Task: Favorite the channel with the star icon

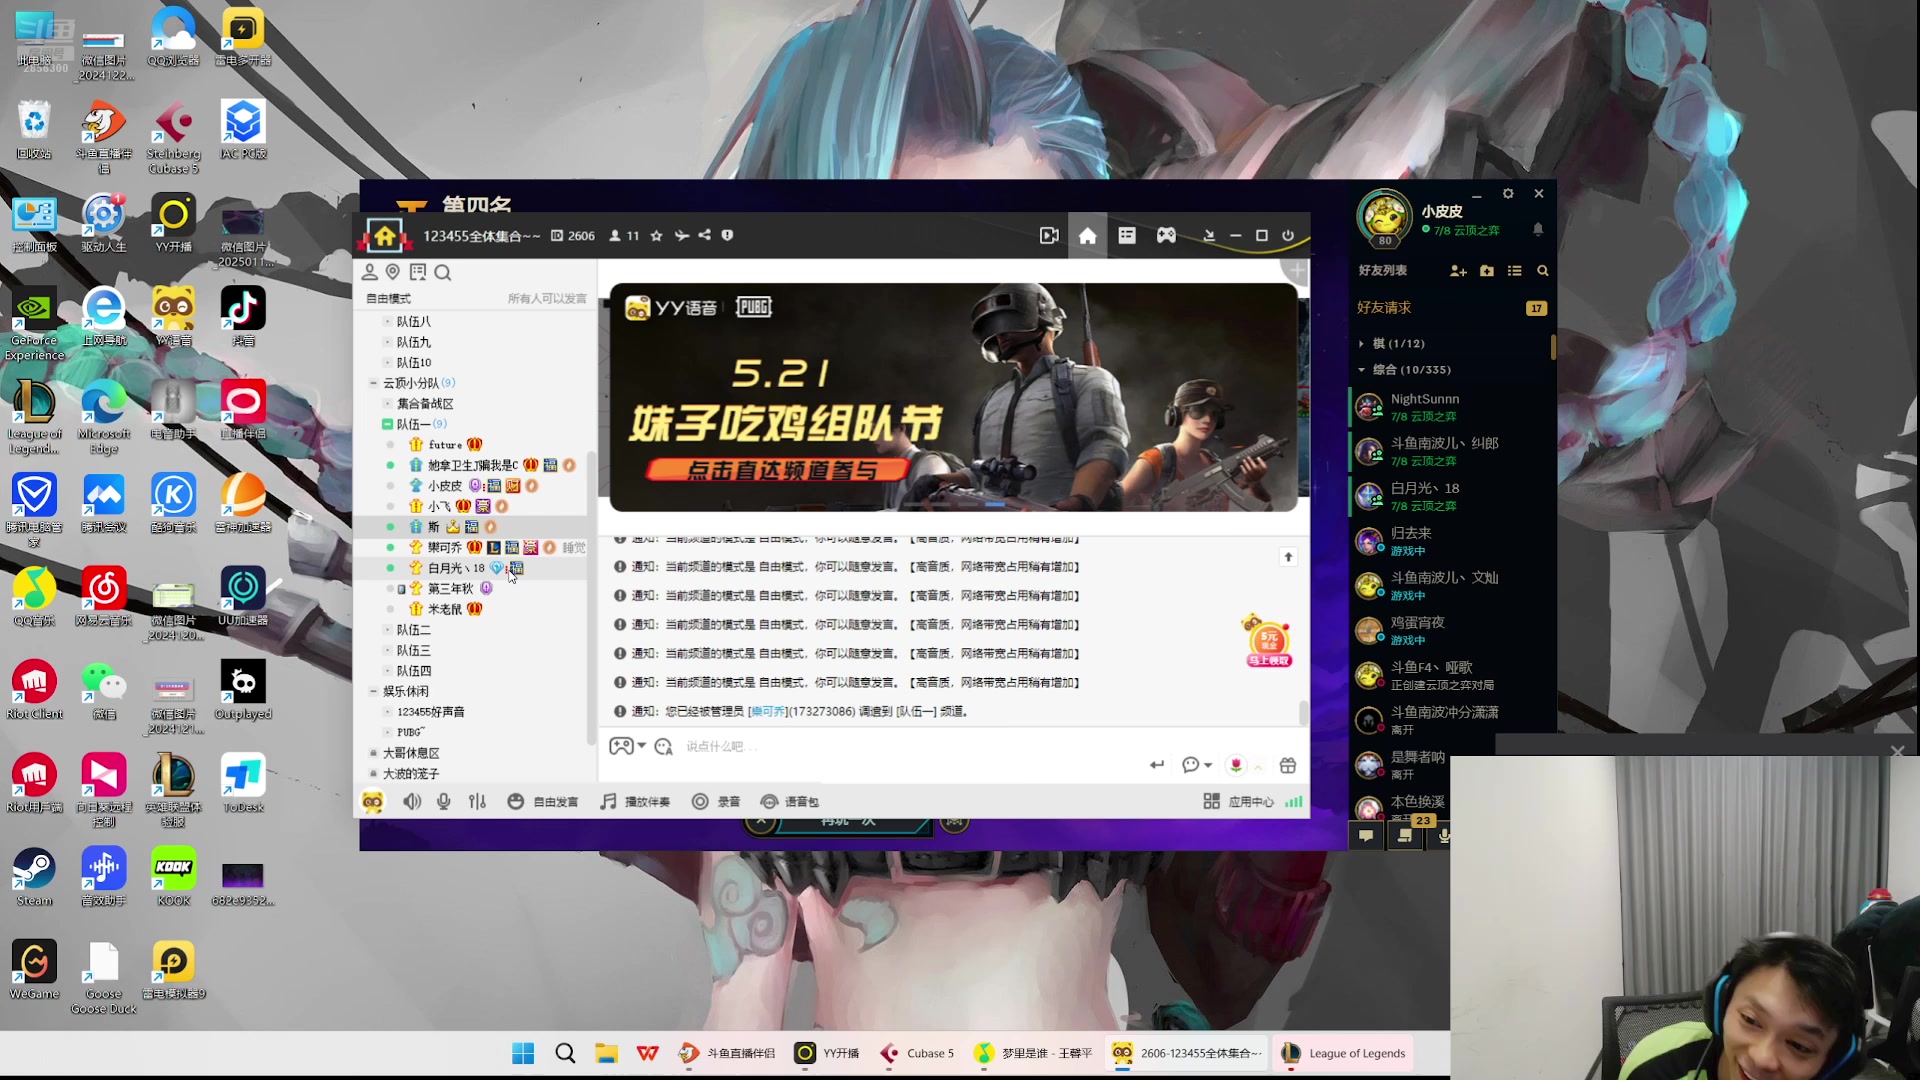Action: coord(656,236)
